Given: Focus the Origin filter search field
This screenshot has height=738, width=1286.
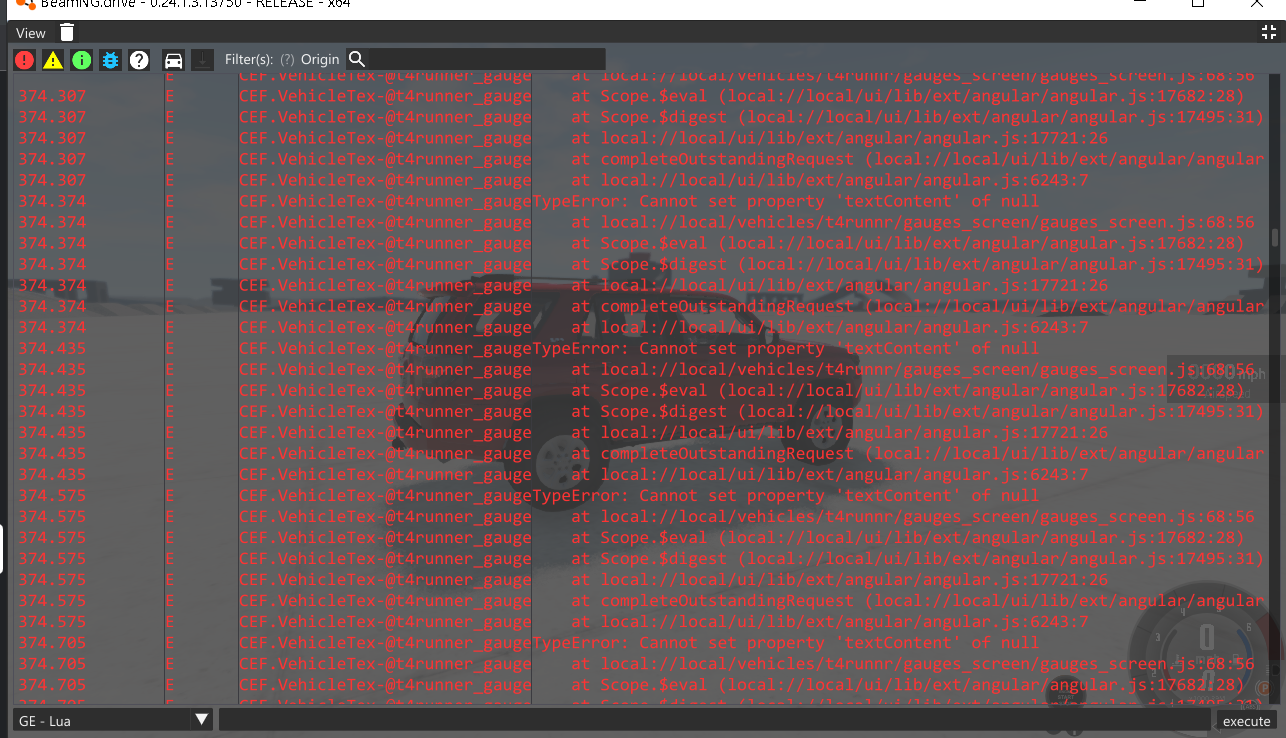Looking at the screenshot, I should click(487, 59).
